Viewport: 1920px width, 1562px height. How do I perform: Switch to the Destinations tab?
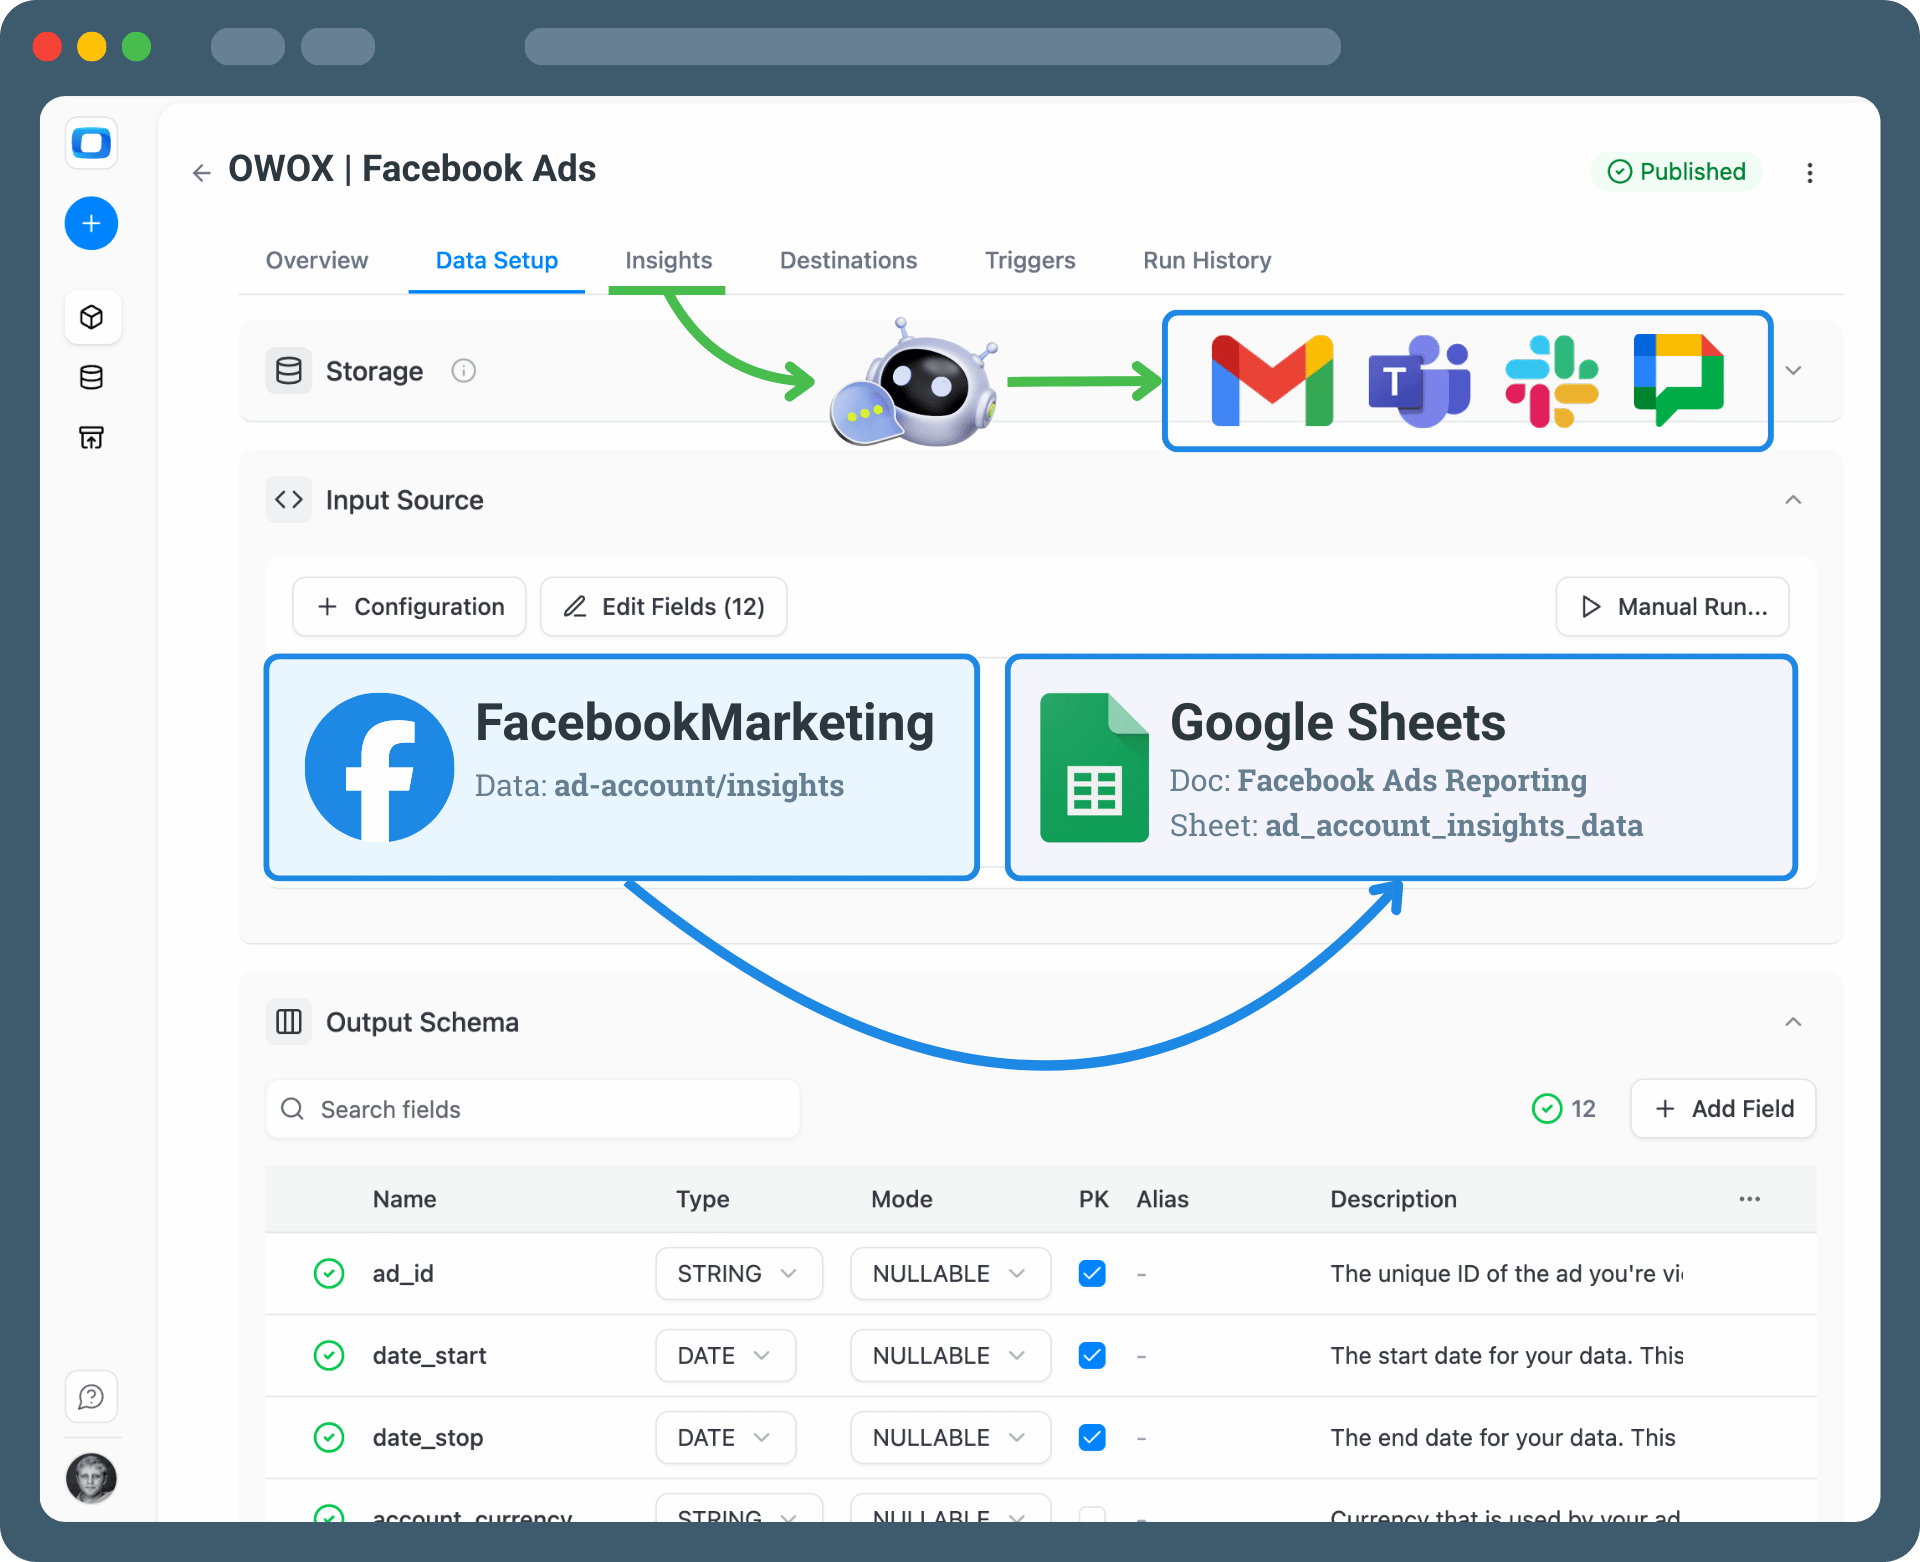tap(847, 260)
